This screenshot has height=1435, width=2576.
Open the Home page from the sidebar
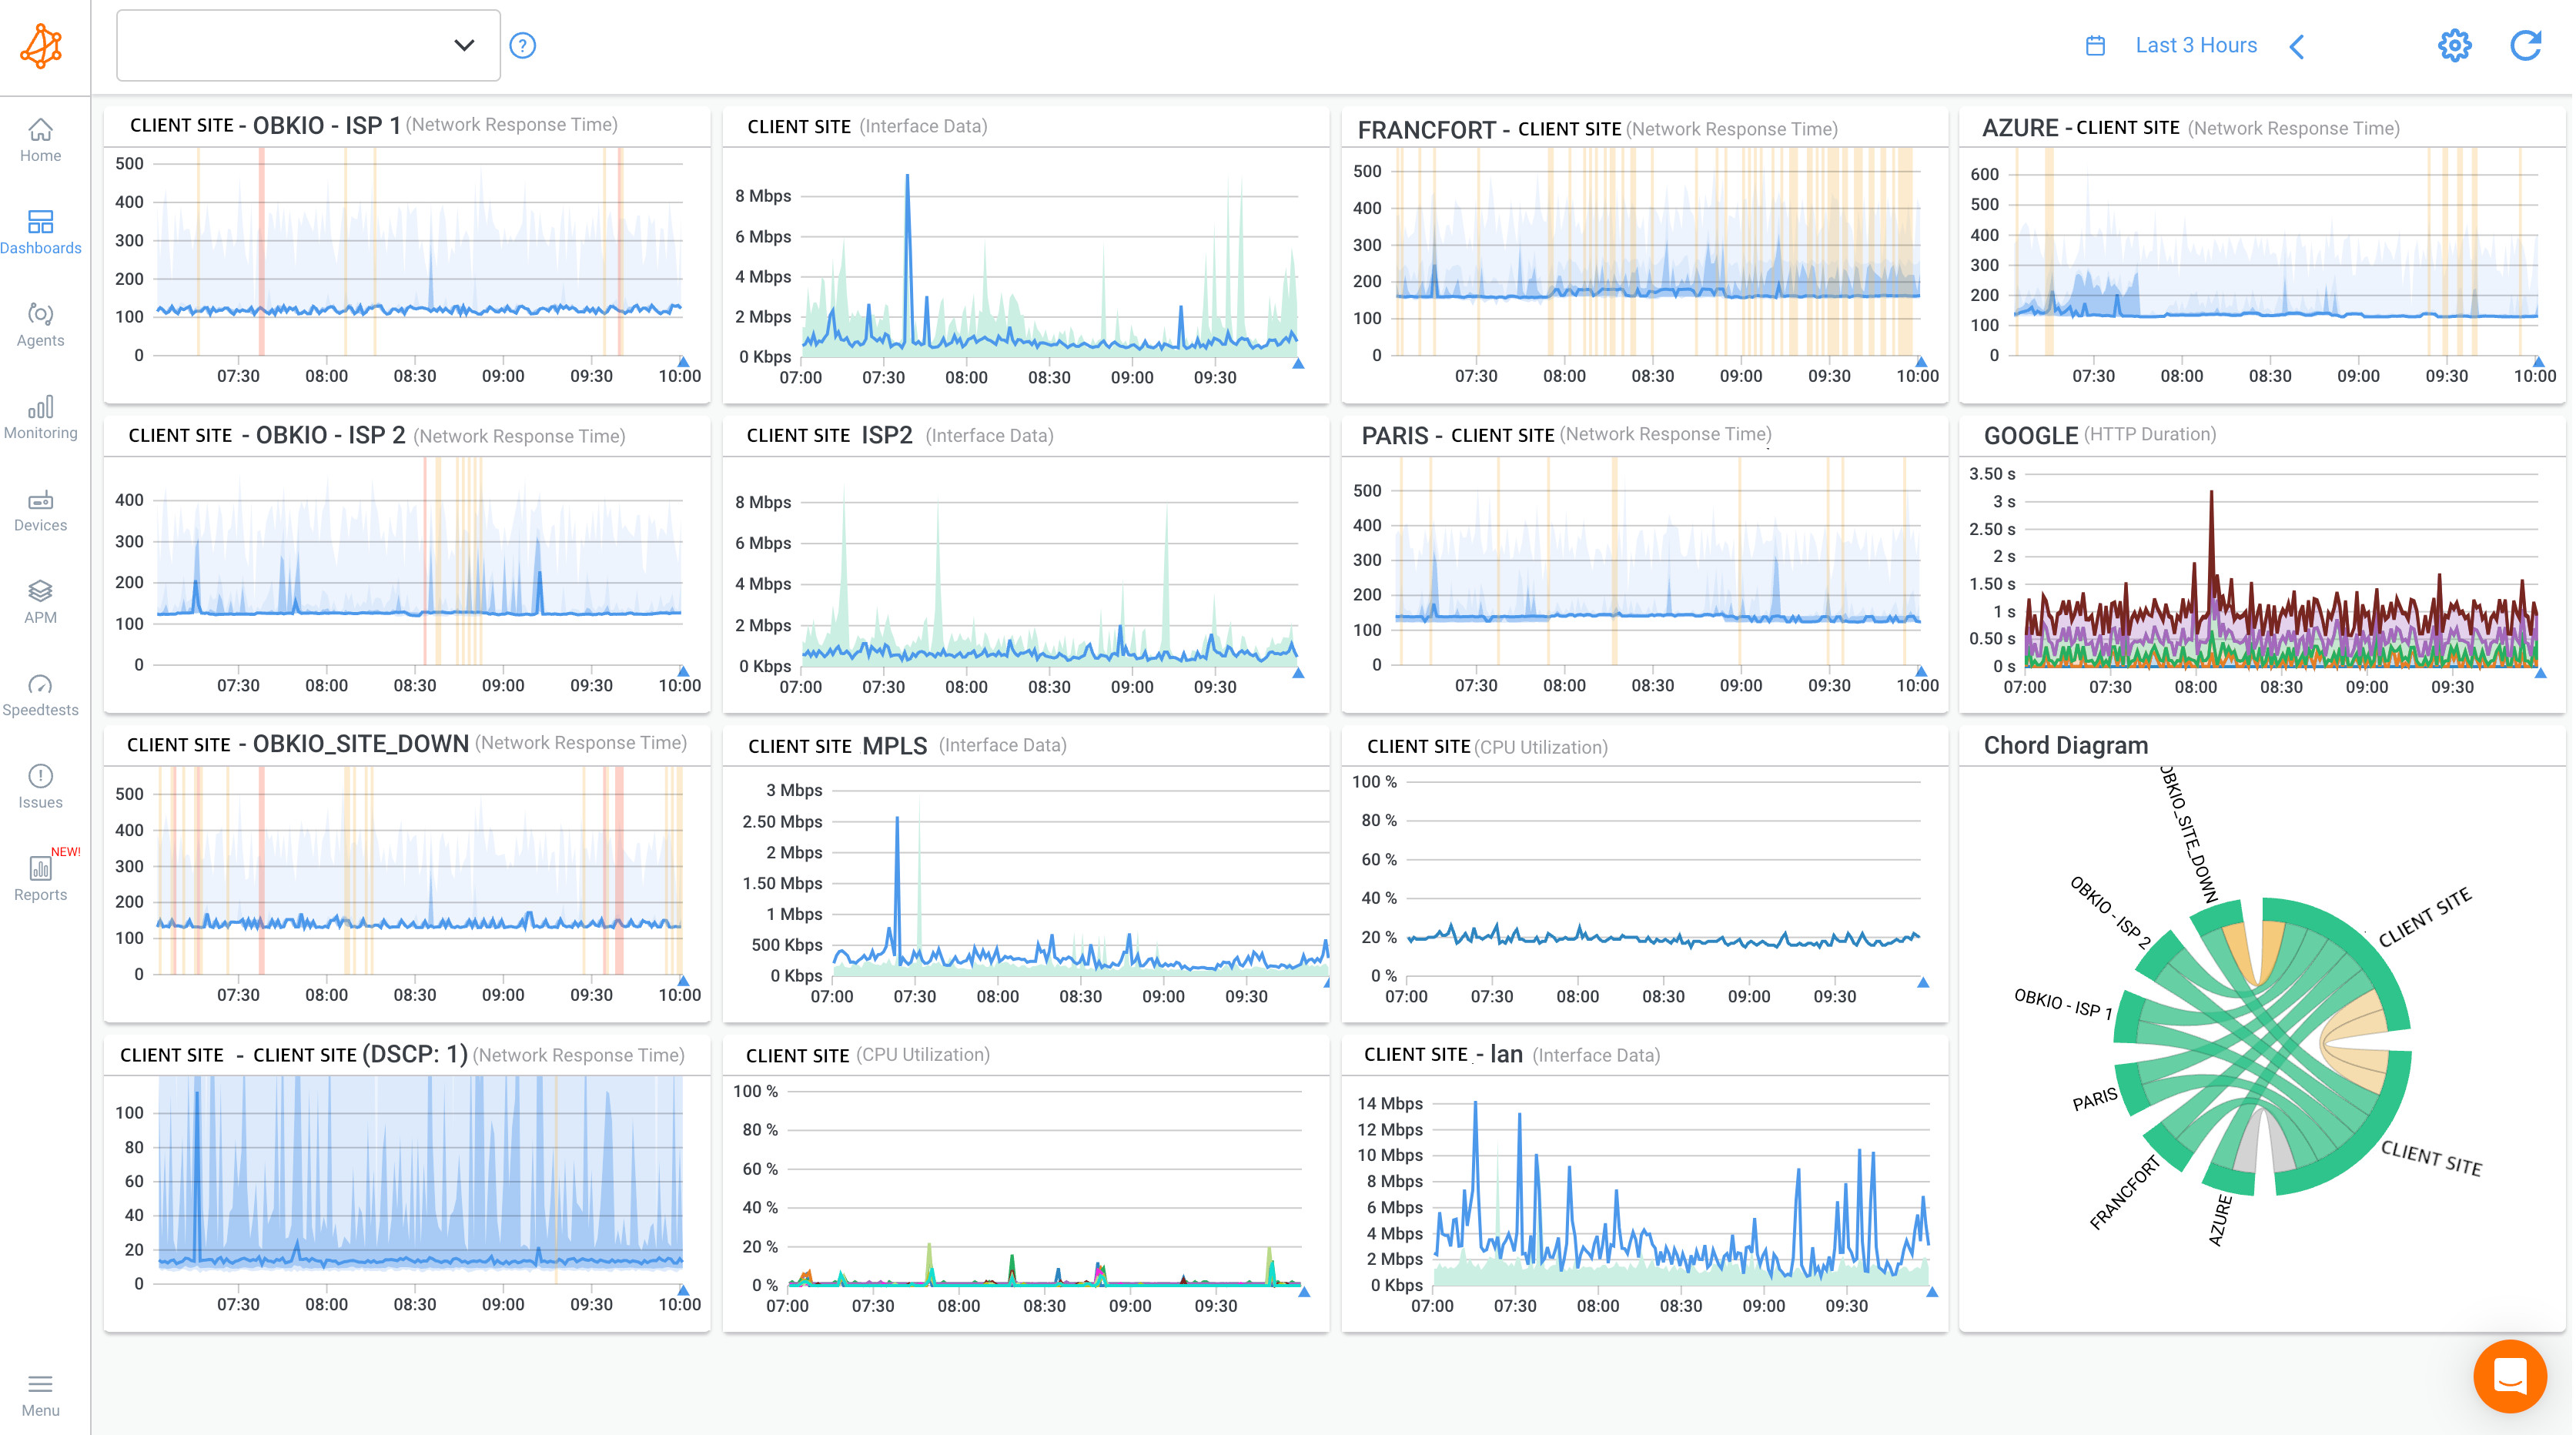click(40, 140)
